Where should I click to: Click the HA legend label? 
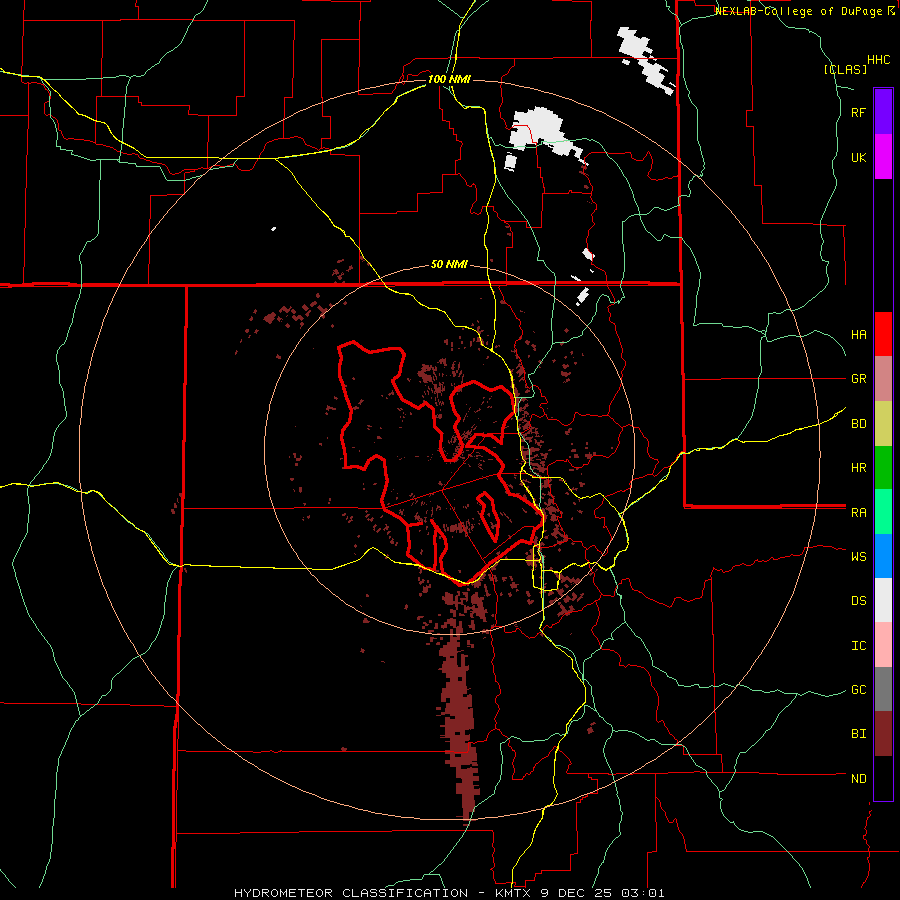[858, 334]
